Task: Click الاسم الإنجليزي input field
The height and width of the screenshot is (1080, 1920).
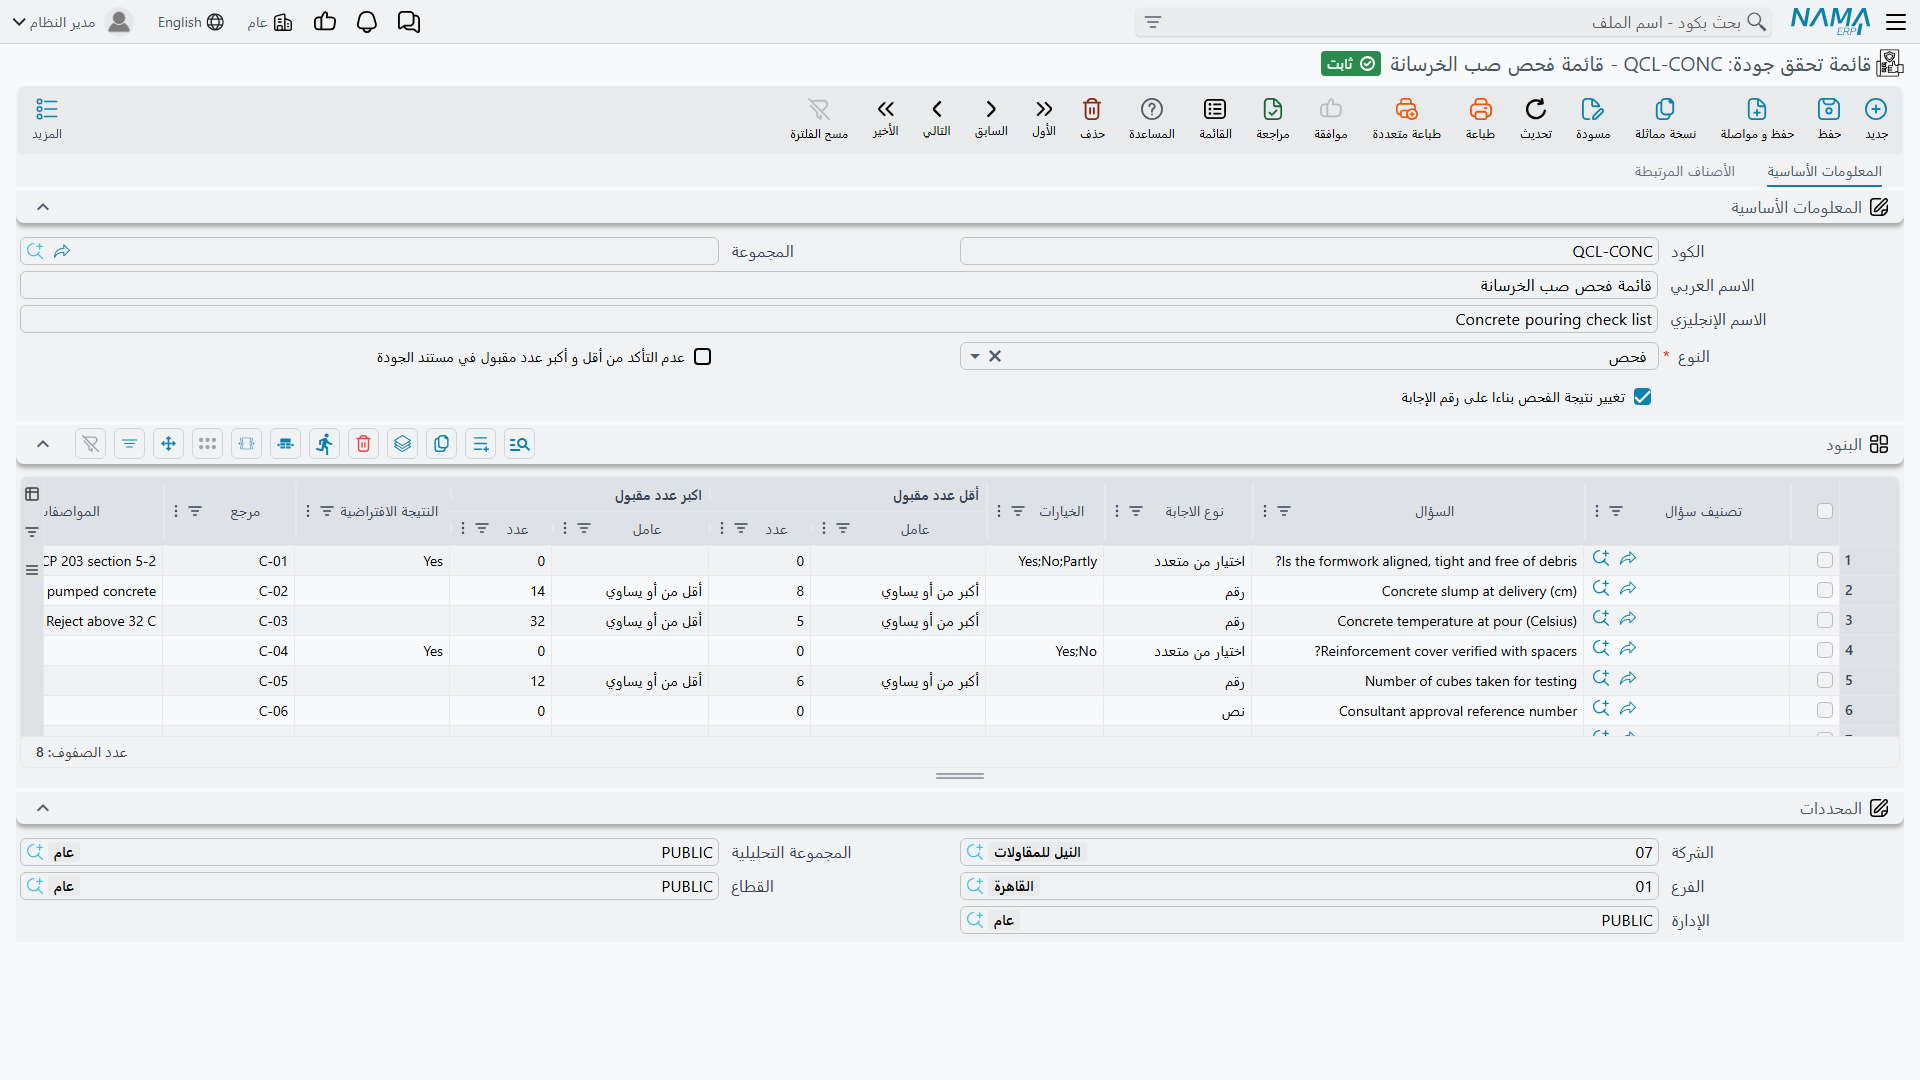Action: (839, 320)
